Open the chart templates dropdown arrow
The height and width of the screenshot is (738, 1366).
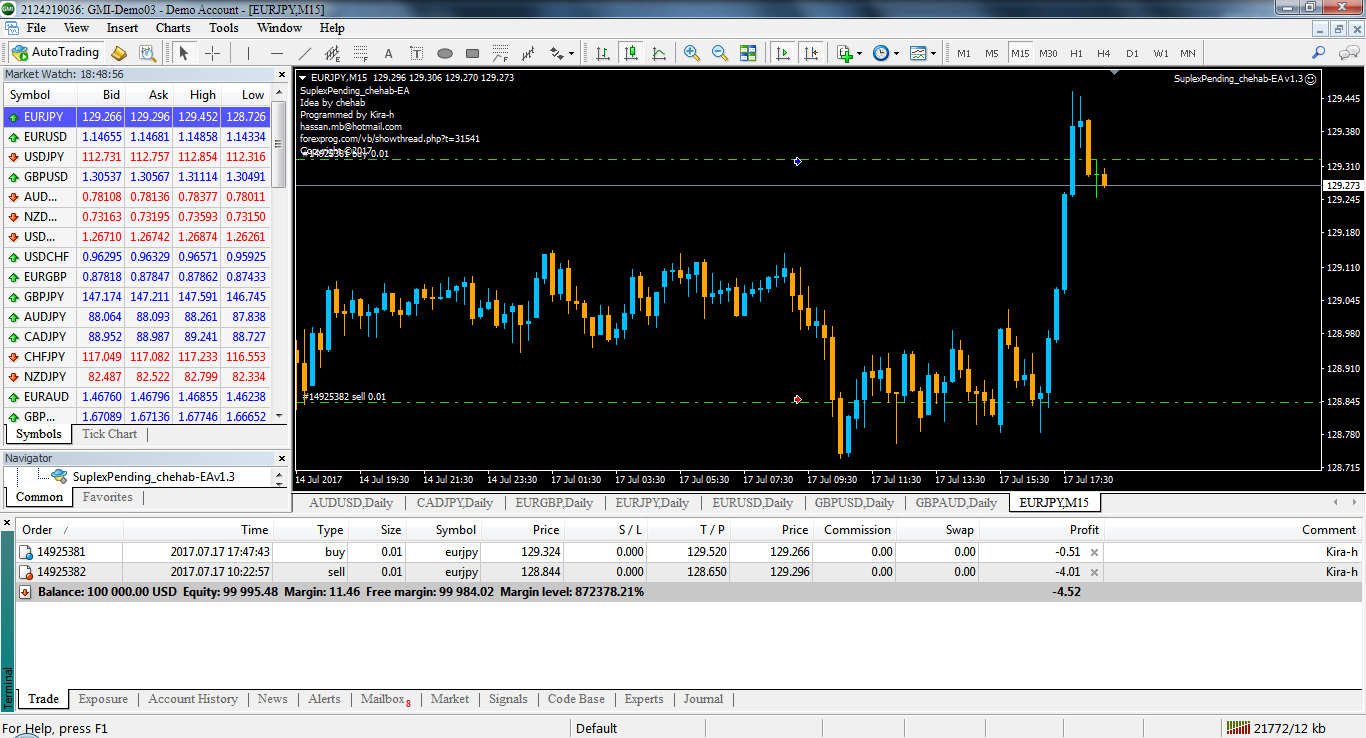click(x=933, y=53)
